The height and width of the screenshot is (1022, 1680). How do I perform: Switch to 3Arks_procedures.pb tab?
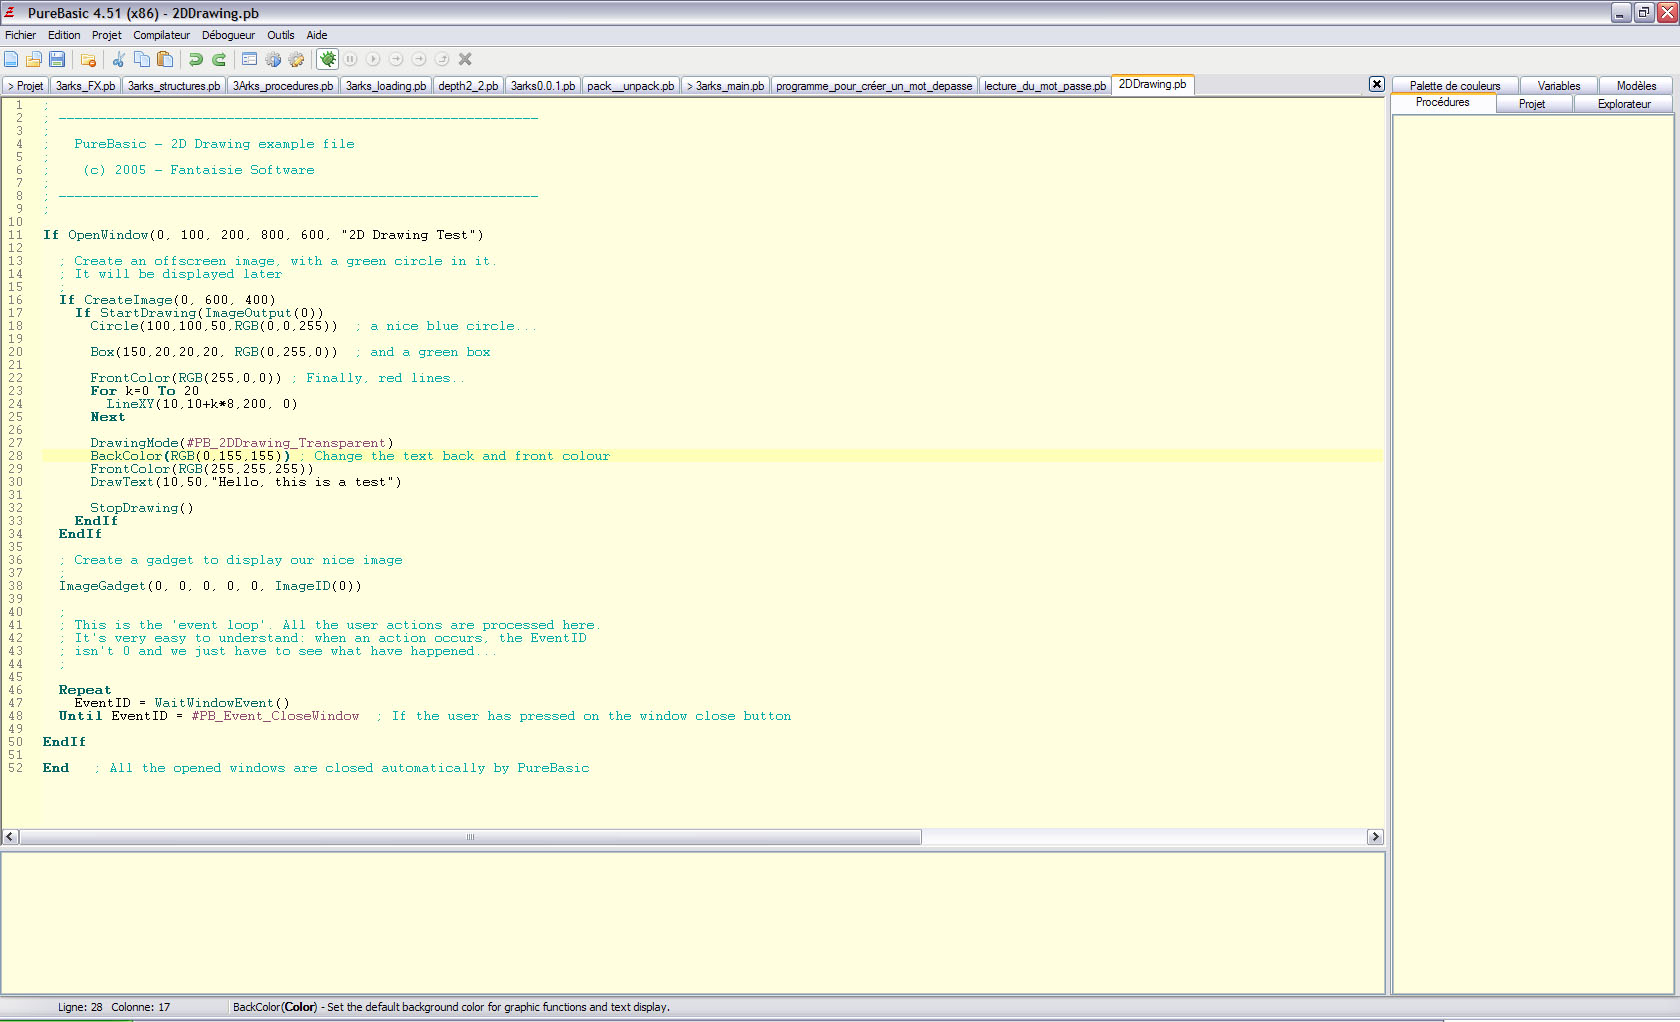point(283,86)
